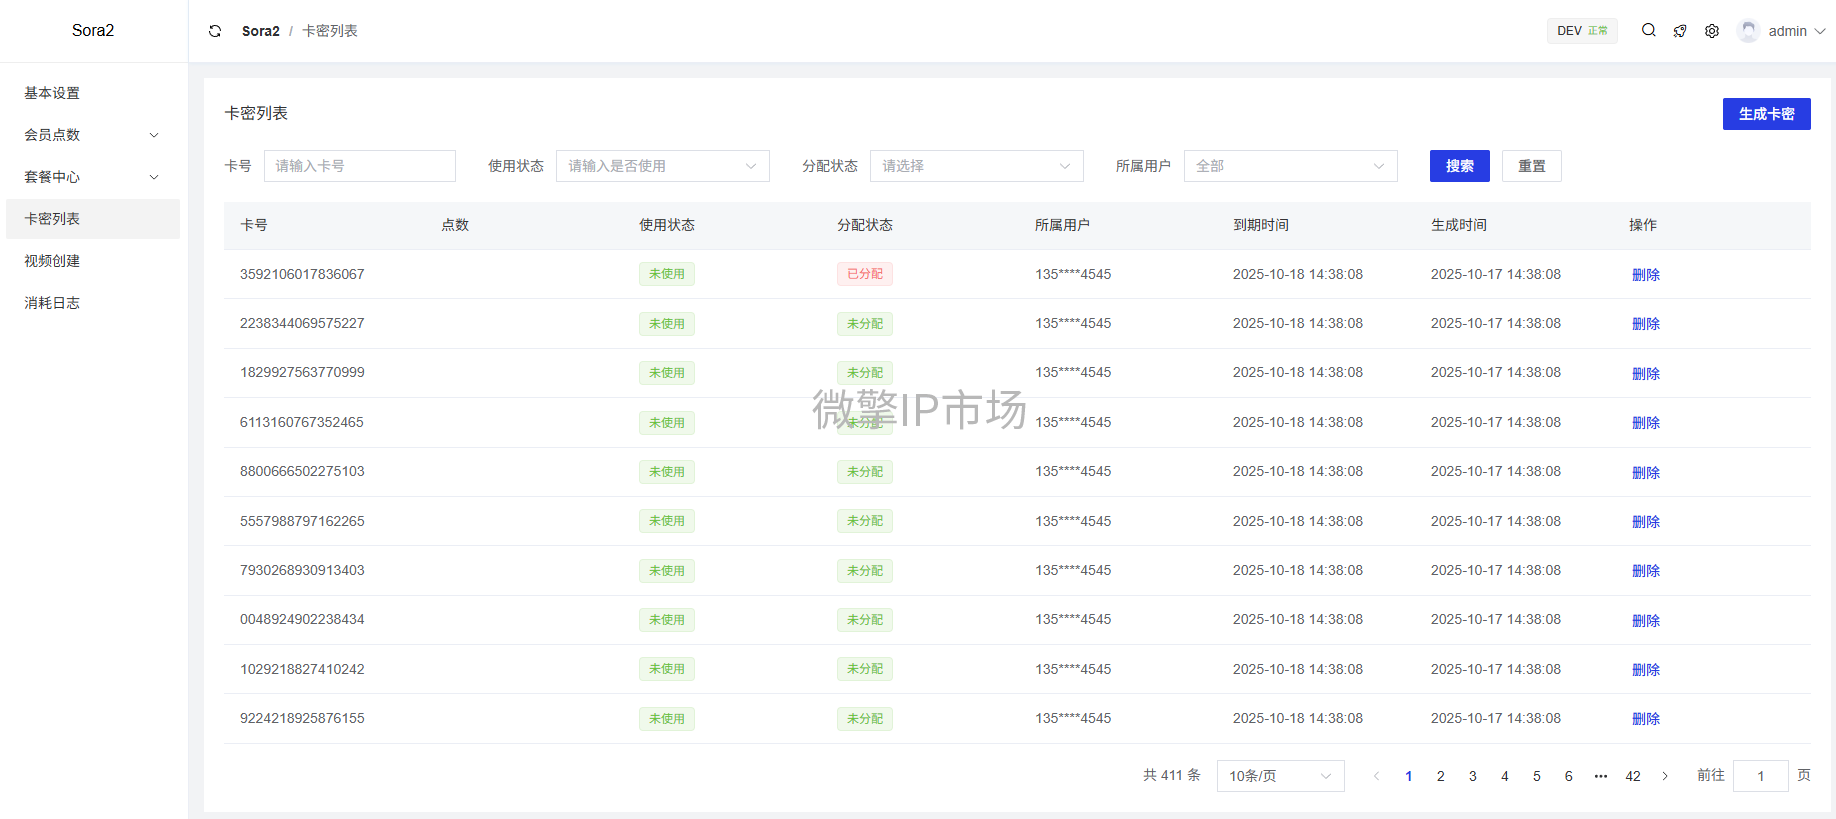Focus the 卡号 input field
Image resolution: width=1836 pixels, height=819 pixels.
[x=360, y=166]
